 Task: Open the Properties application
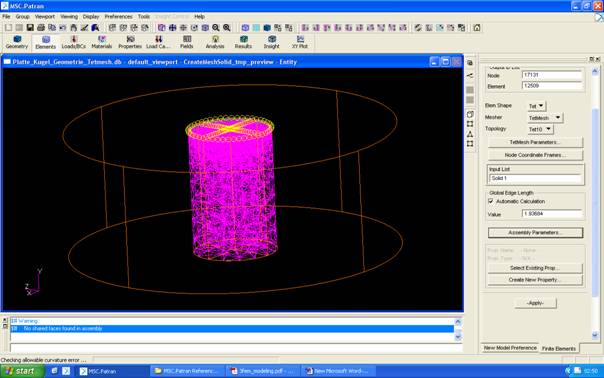130,42
